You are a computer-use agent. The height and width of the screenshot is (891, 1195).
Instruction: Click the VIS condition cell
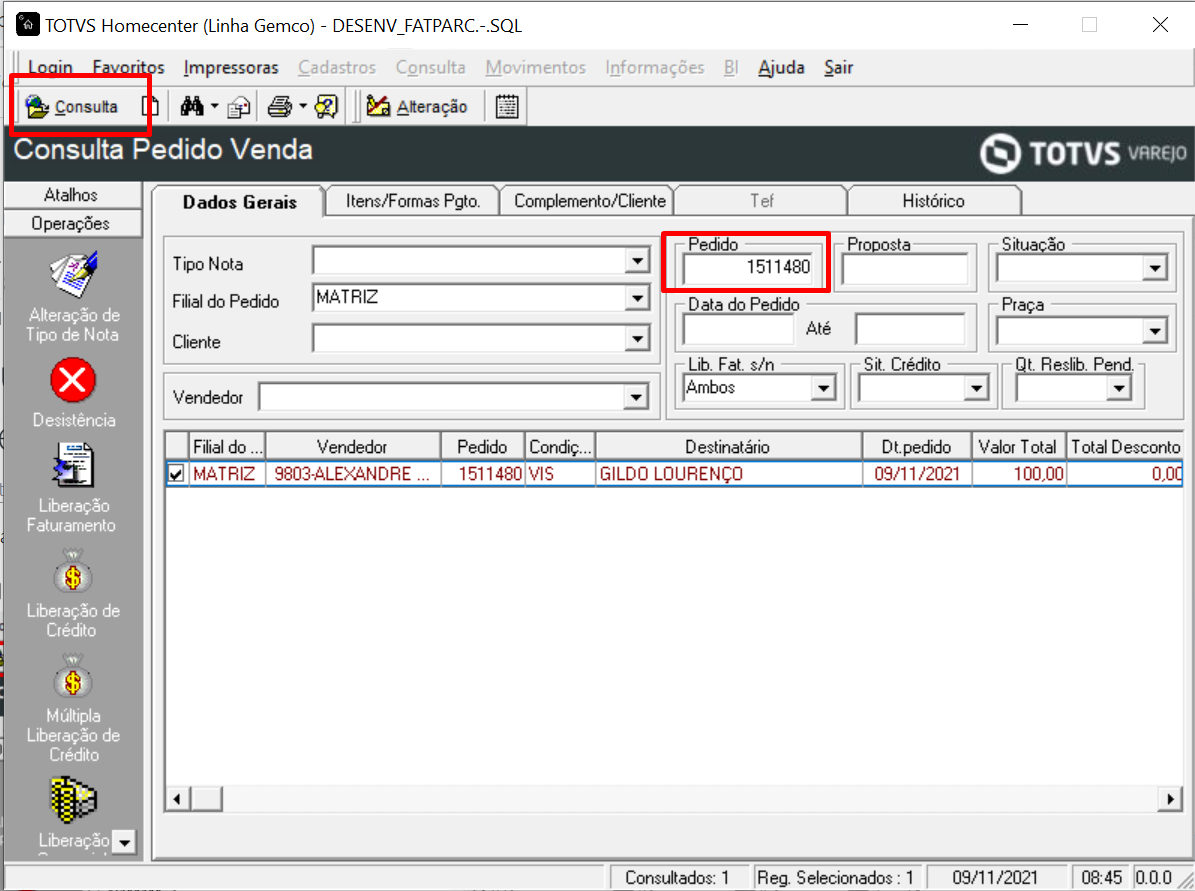point(560,474)
